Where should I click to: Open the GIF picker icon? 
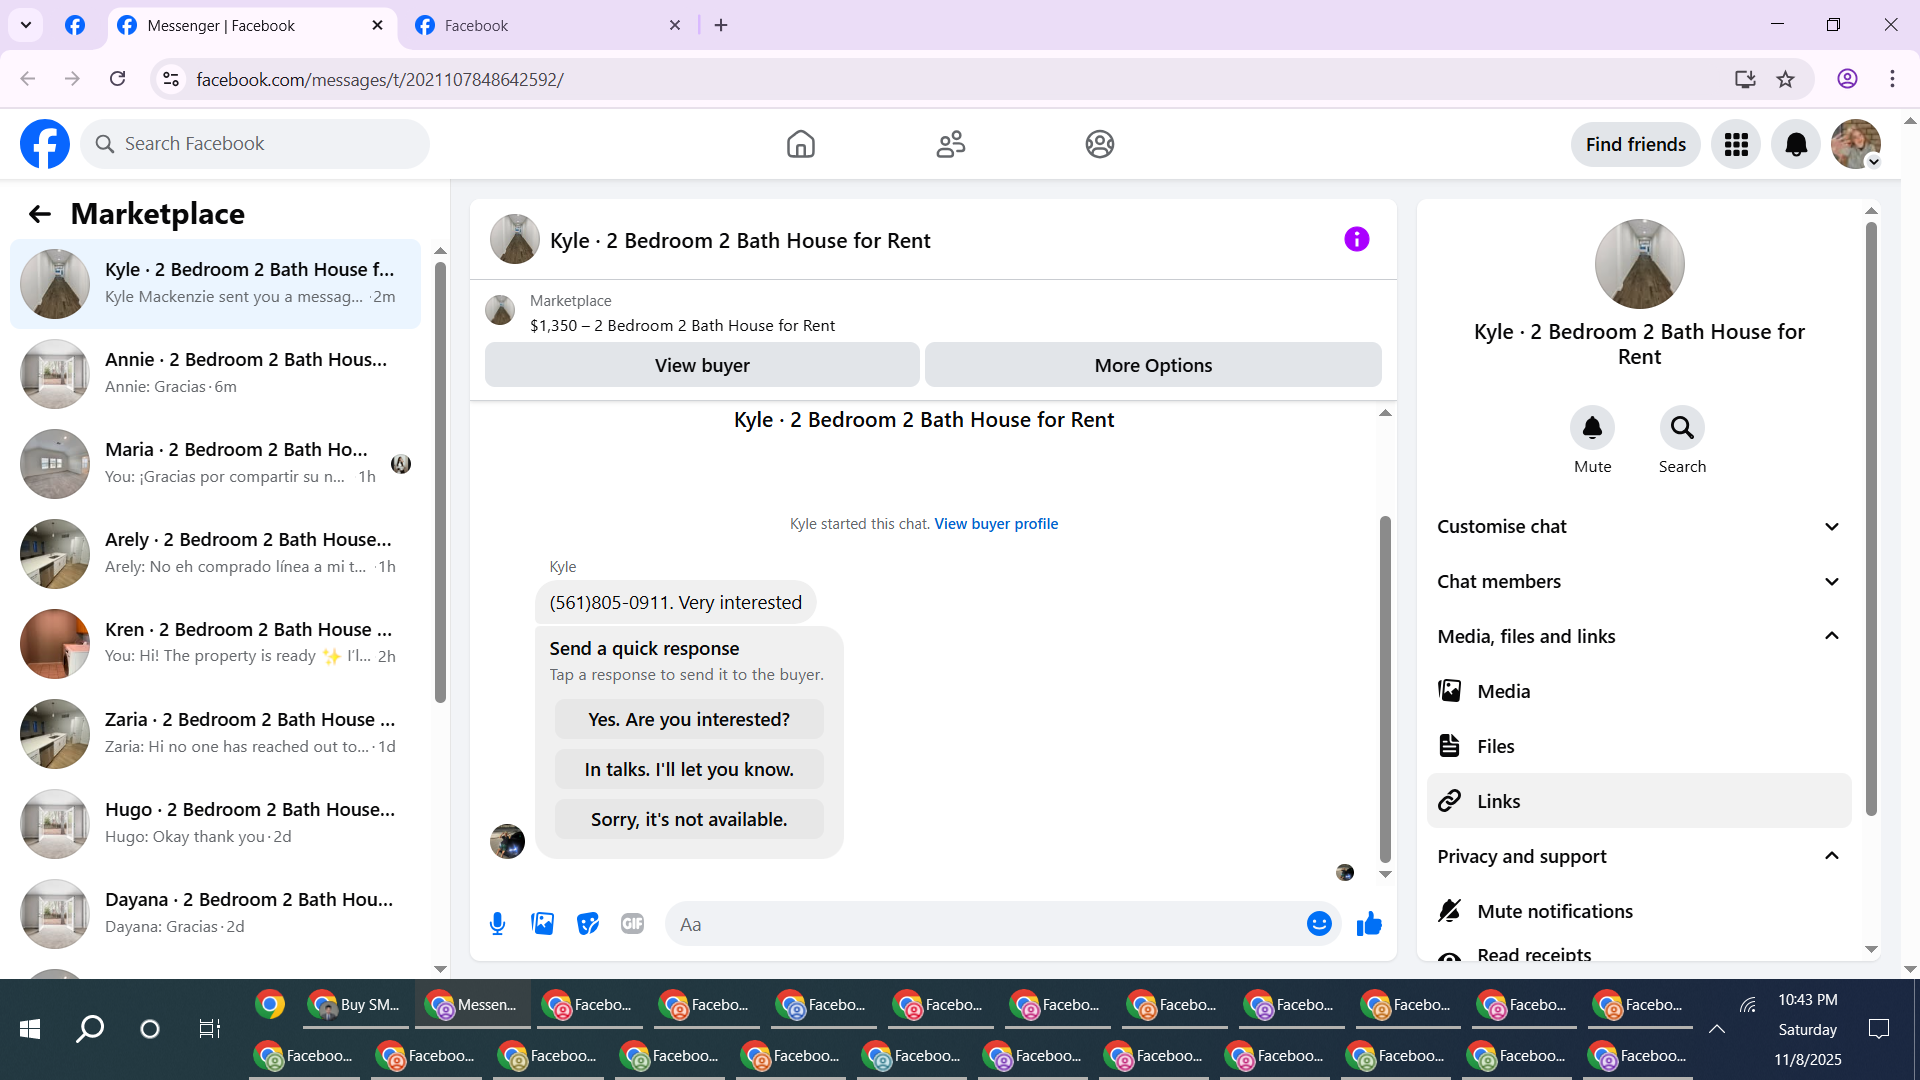[632, 924]
